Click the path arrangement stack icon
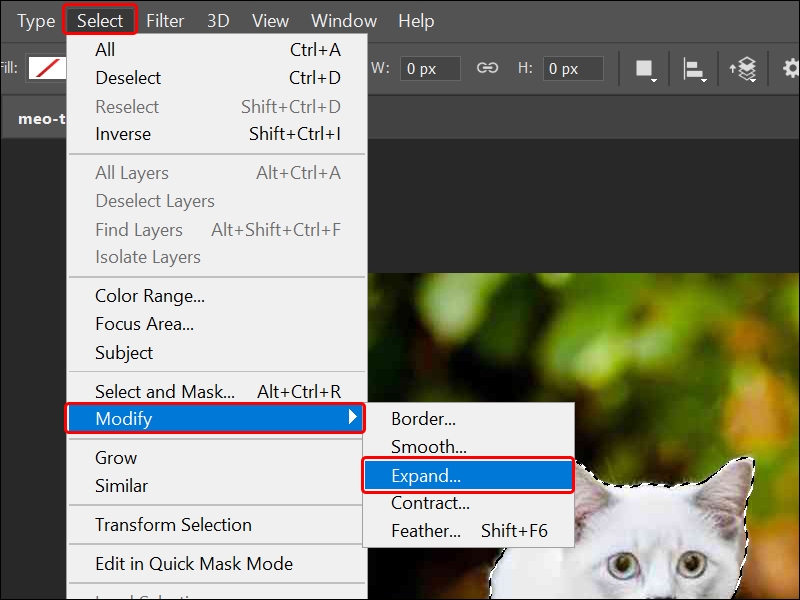This screenshot has width=800, height=600. (745, 68)
